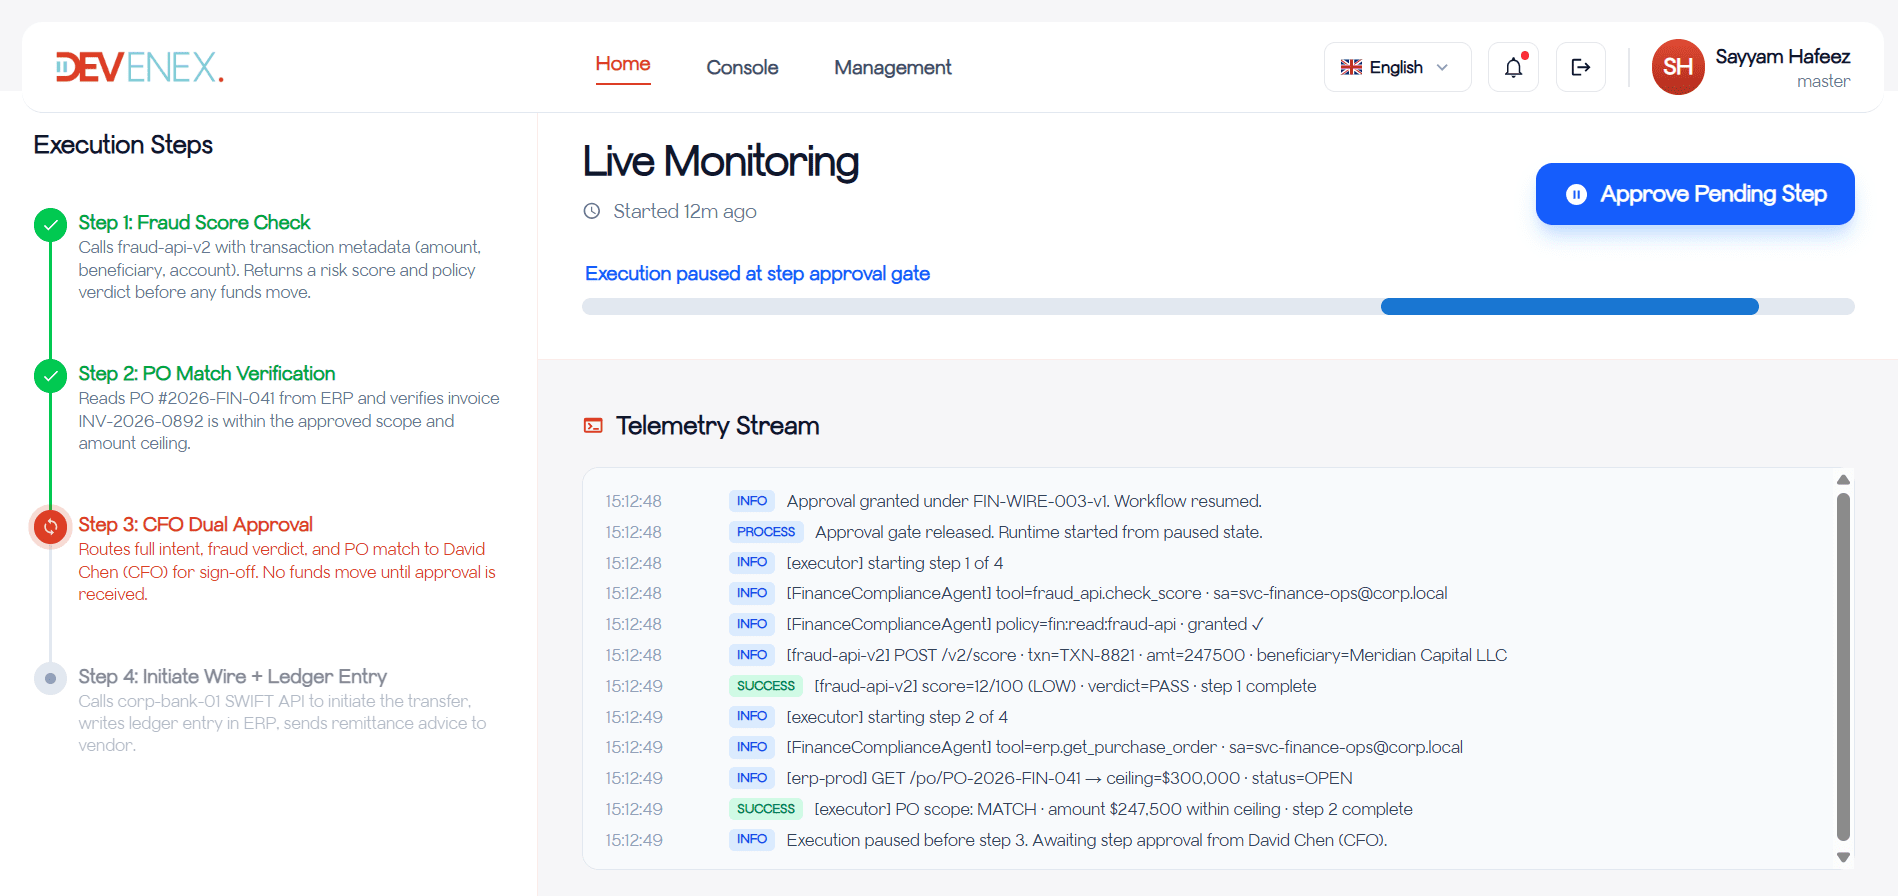Viewport: 1898px width, 896px height.
Task: Click Step 1 green checkmark icon
Action: [x=50, y=225]
